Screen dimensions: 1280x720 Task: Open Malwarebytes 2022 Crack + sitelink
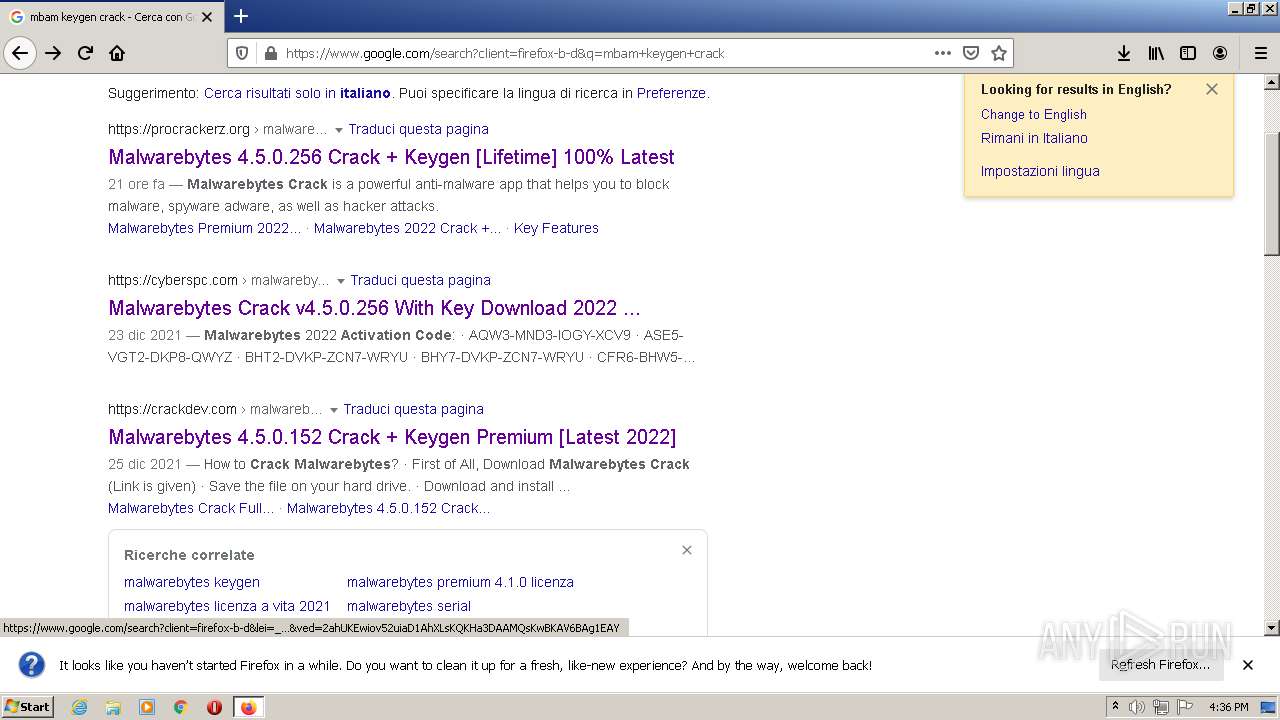(x=407, y=228)
